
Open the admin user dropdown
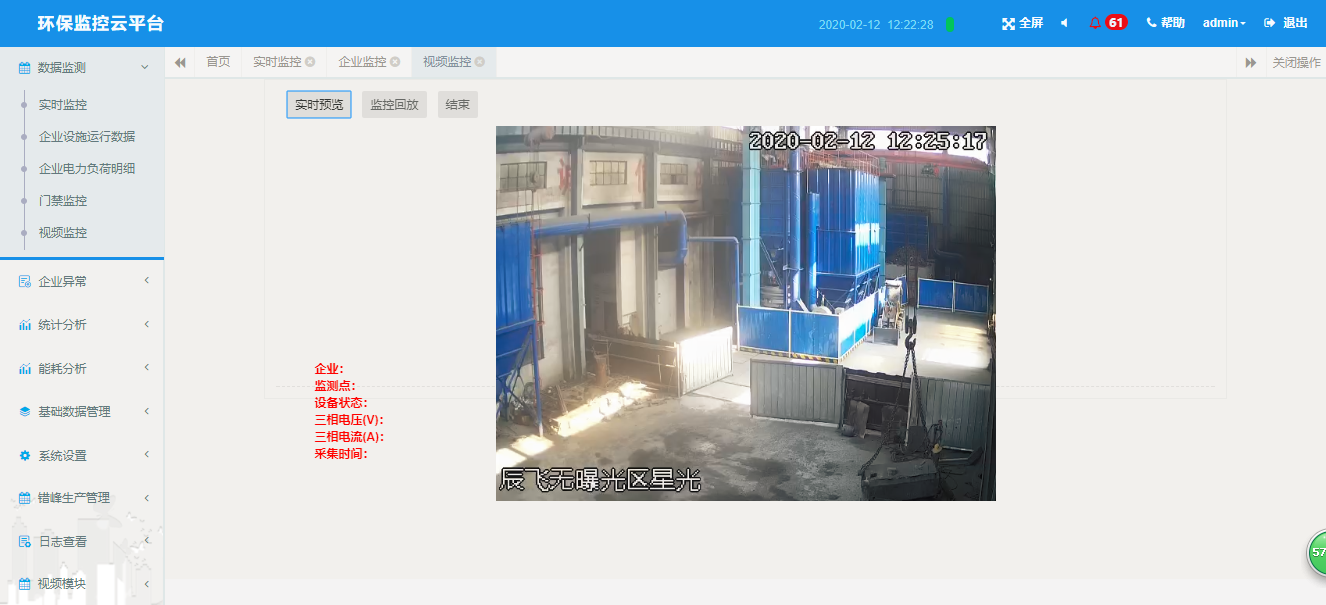1224,23
